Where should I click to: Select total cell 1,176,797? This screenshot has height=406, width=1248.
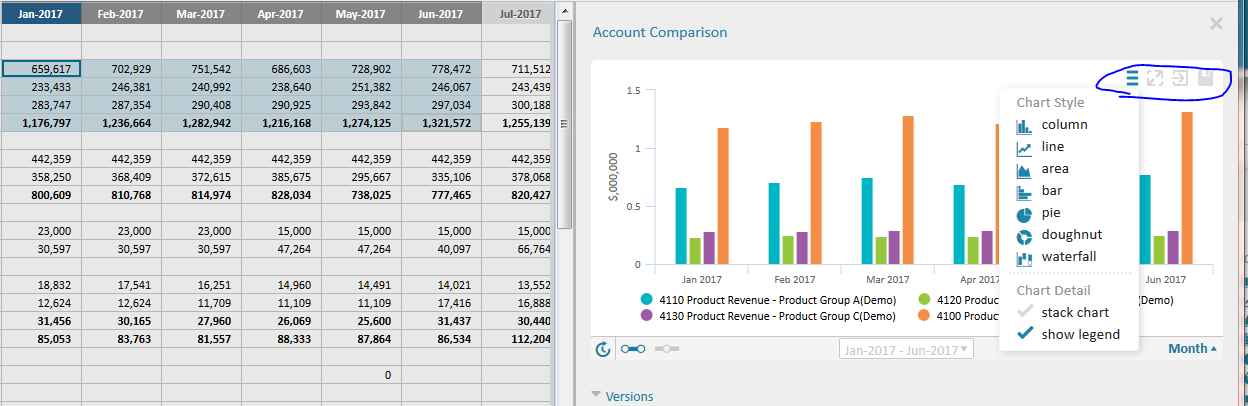click(x=41, y=123)
